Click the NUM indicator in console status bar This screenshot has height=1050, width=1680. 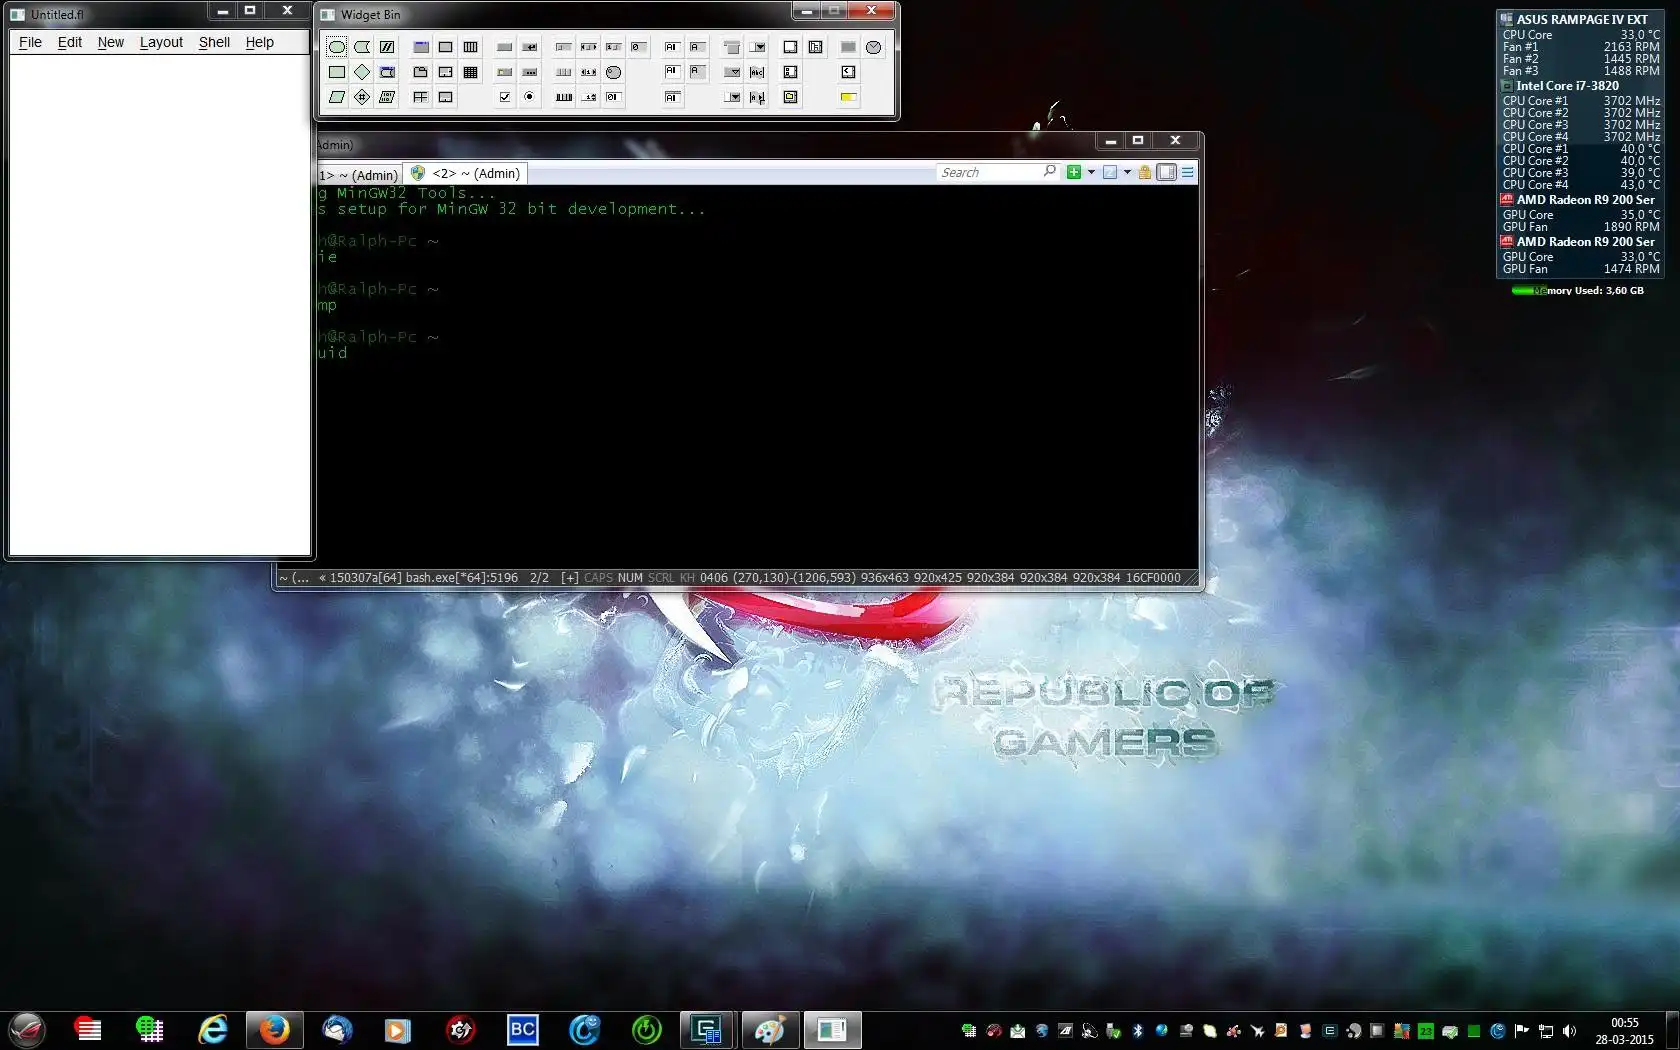click(x=630, y=577)
